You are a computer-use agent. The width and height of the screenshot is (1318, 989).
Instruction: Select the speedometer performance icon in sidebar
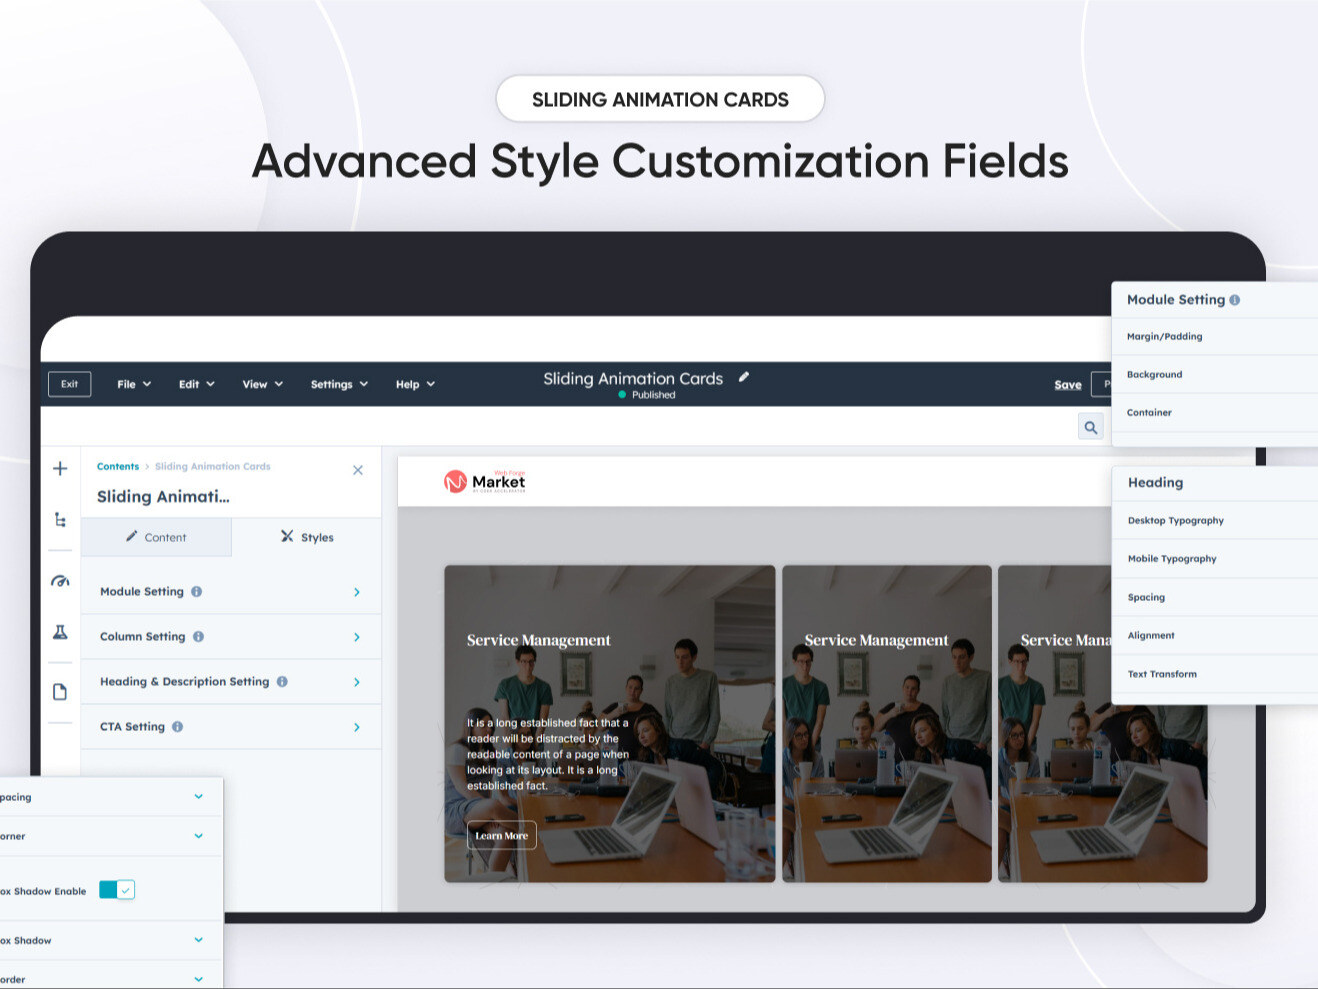point(59,580)
